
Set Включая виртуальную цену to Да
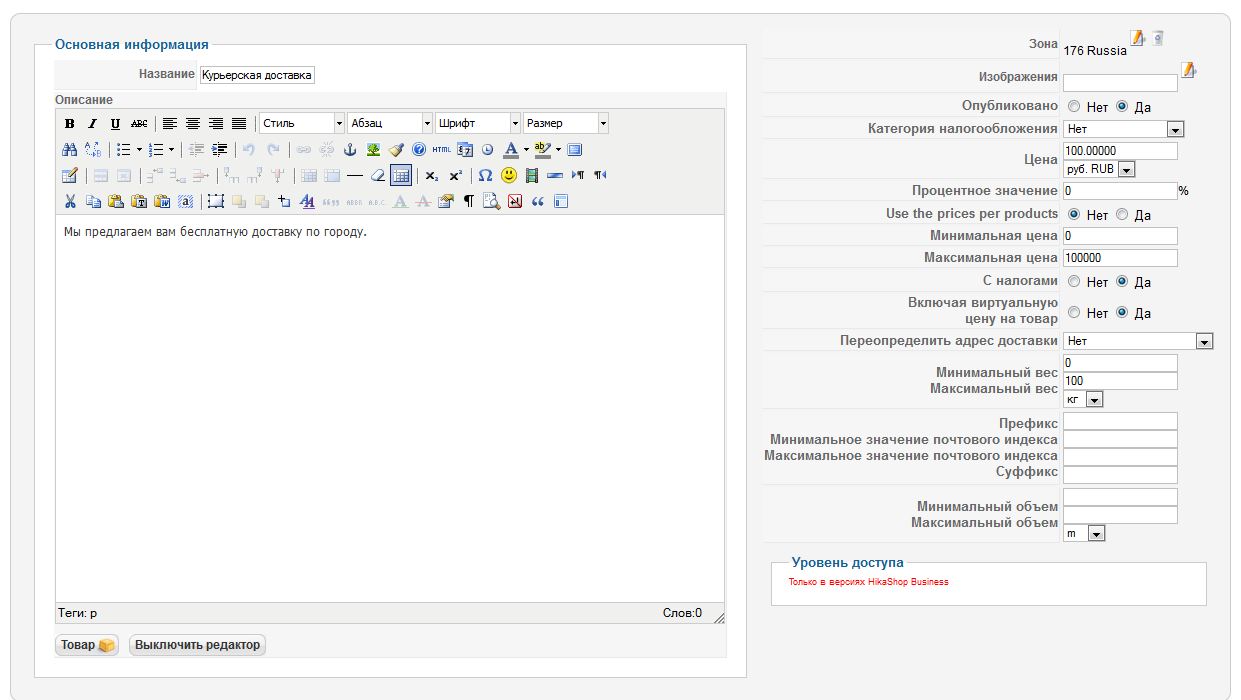pyautogui.click(x=1122, y=313)
